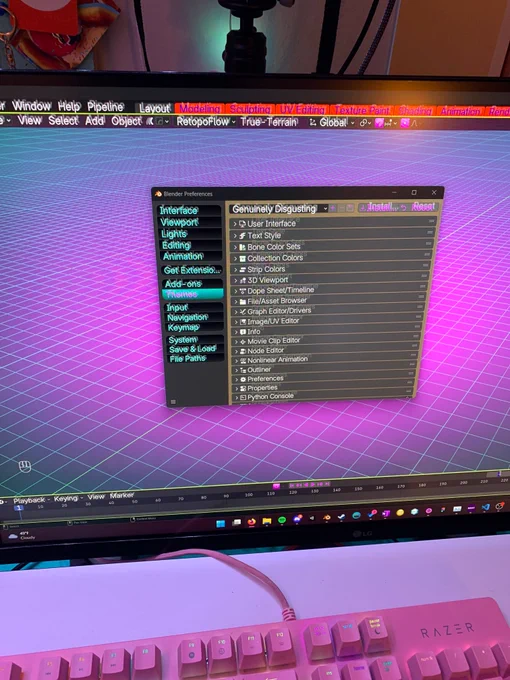Open the UV Editing workspace tab

(302, 110)
